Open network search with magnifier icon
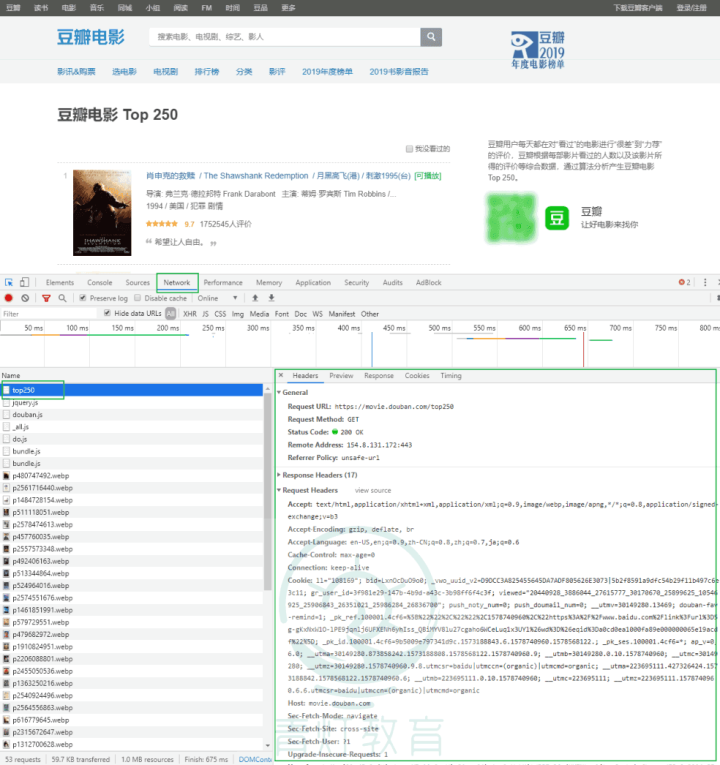The width and height of the screenshot is (720, 765). click(62, 298)
